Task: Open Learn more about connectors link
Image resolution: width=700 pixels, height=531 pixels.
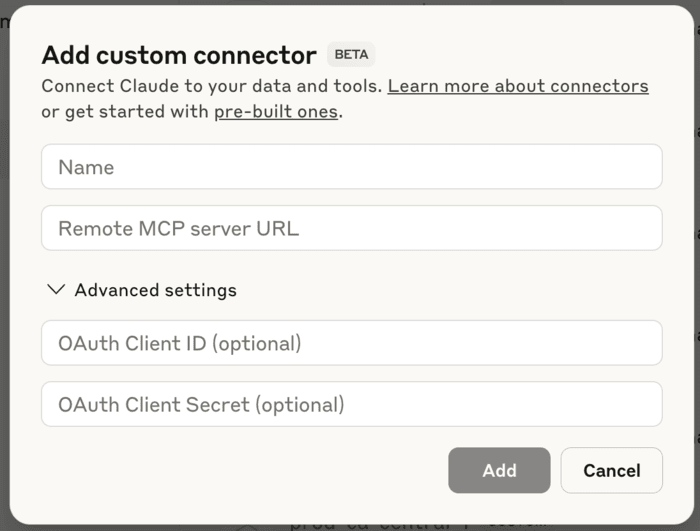Action: click(517, 86)
